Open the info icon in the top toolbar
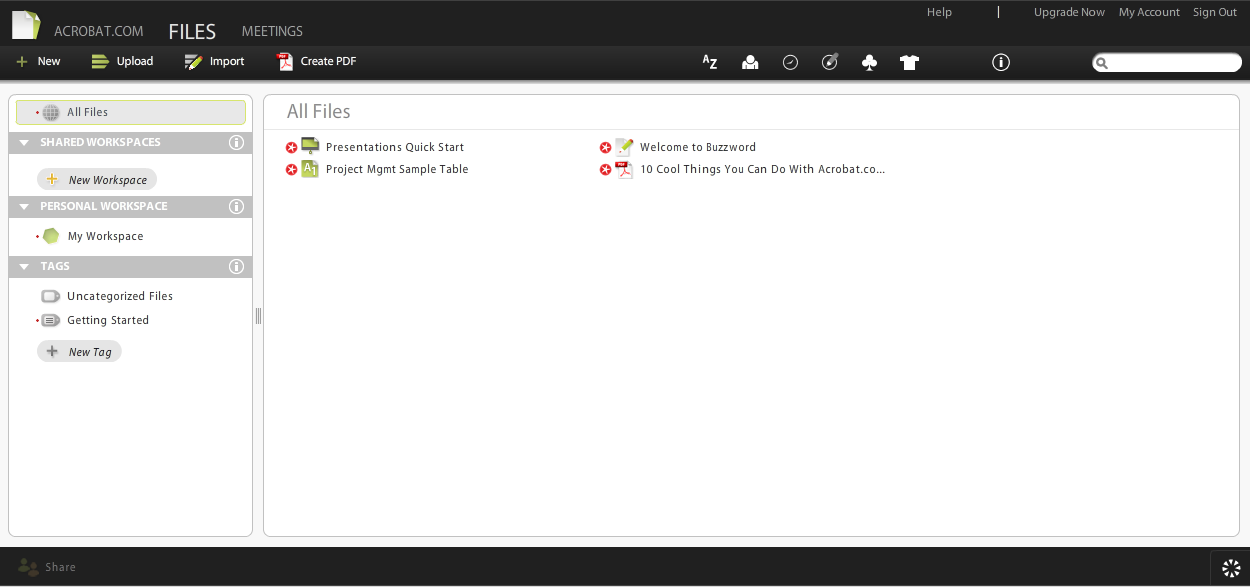The image size is (1250, 587). click(1001, 62)
